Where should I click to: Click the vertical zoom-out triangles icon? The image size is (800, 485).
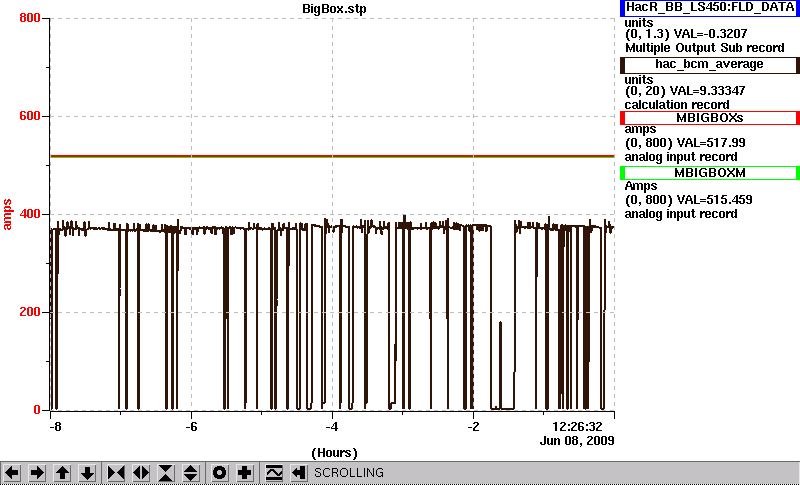191,473
